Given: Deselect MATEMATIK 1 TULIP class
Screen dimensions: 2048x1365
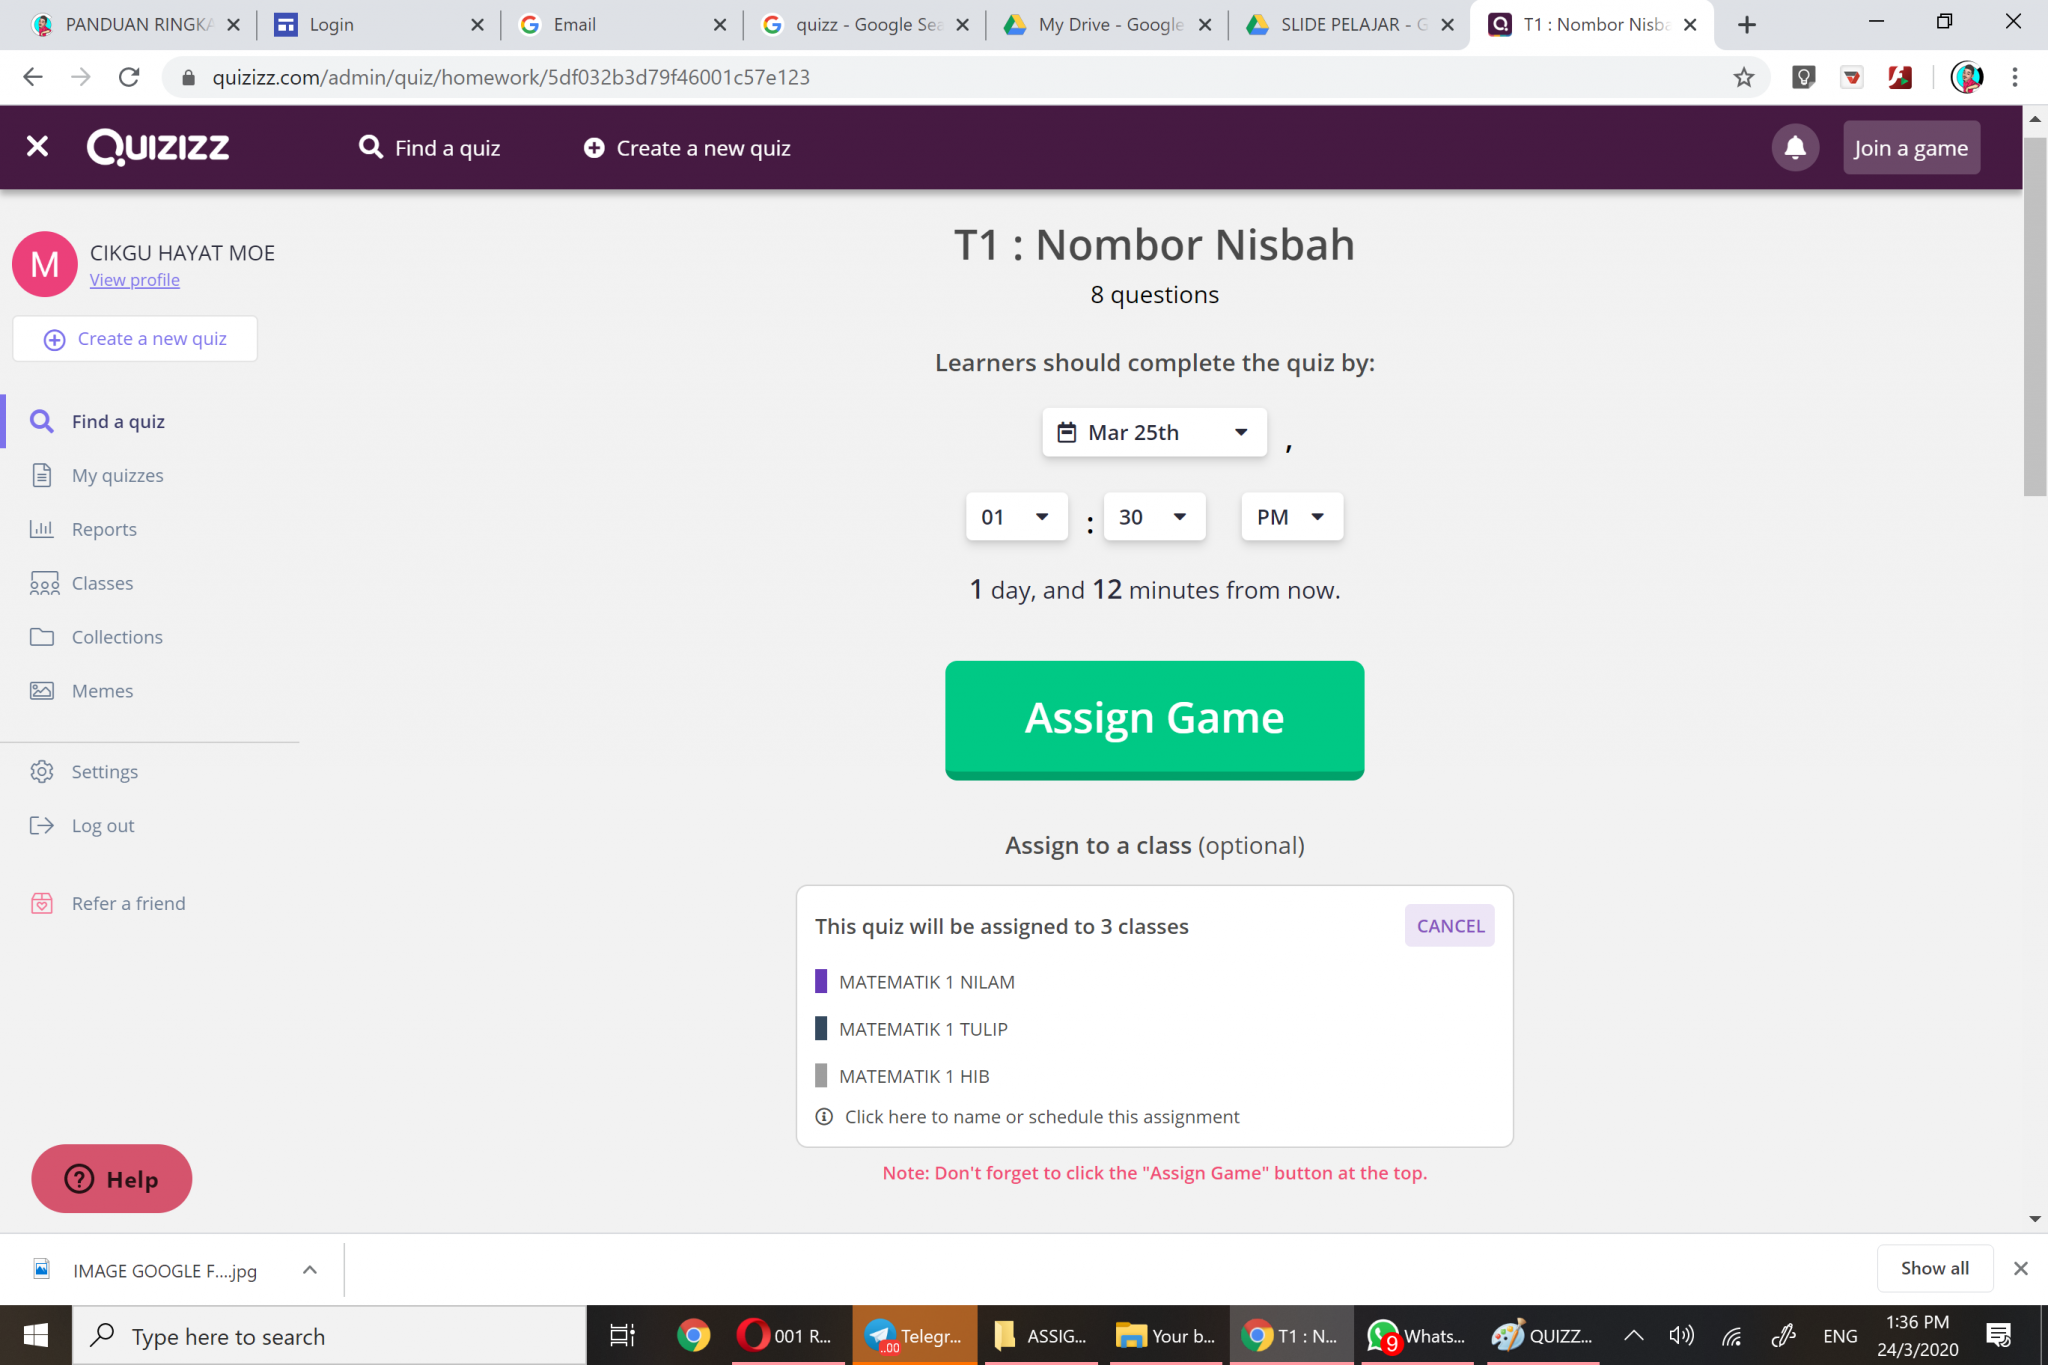Looking at the screenshot, I should coord(922,1028).
